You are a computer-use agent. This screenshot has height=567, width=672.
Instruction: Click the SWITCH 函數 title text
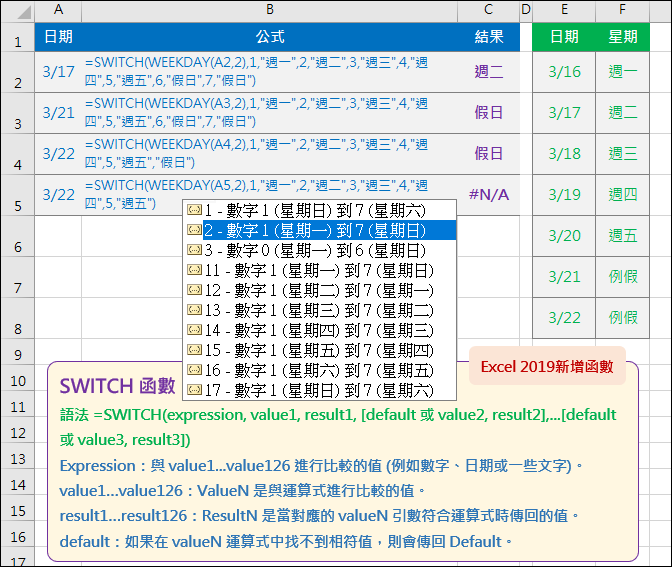117,386
